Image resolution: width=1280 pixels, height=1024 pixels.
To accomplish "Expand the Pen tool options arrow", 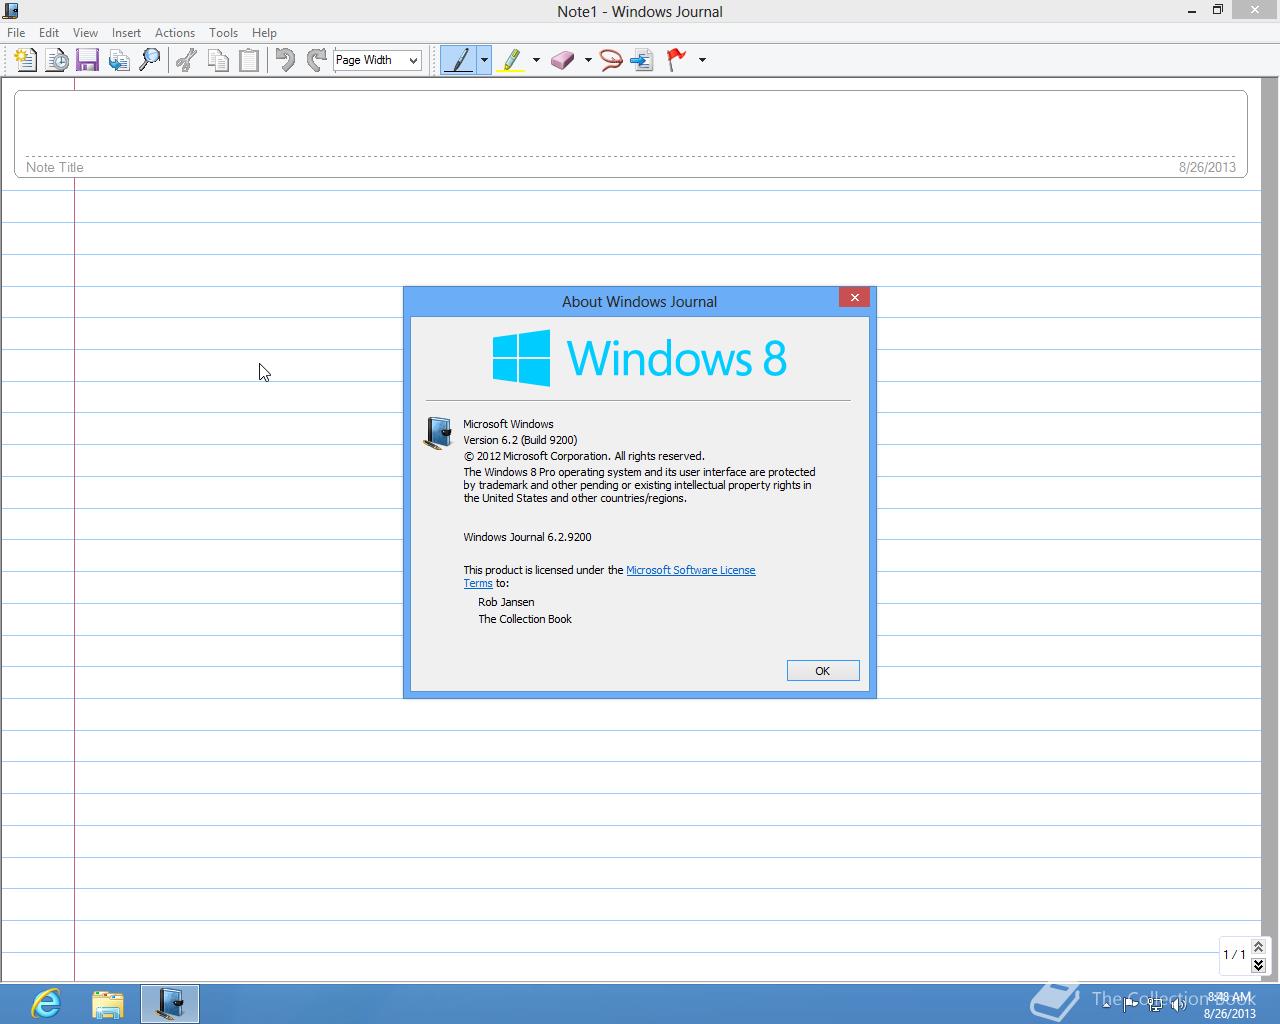I will (484, 60).
